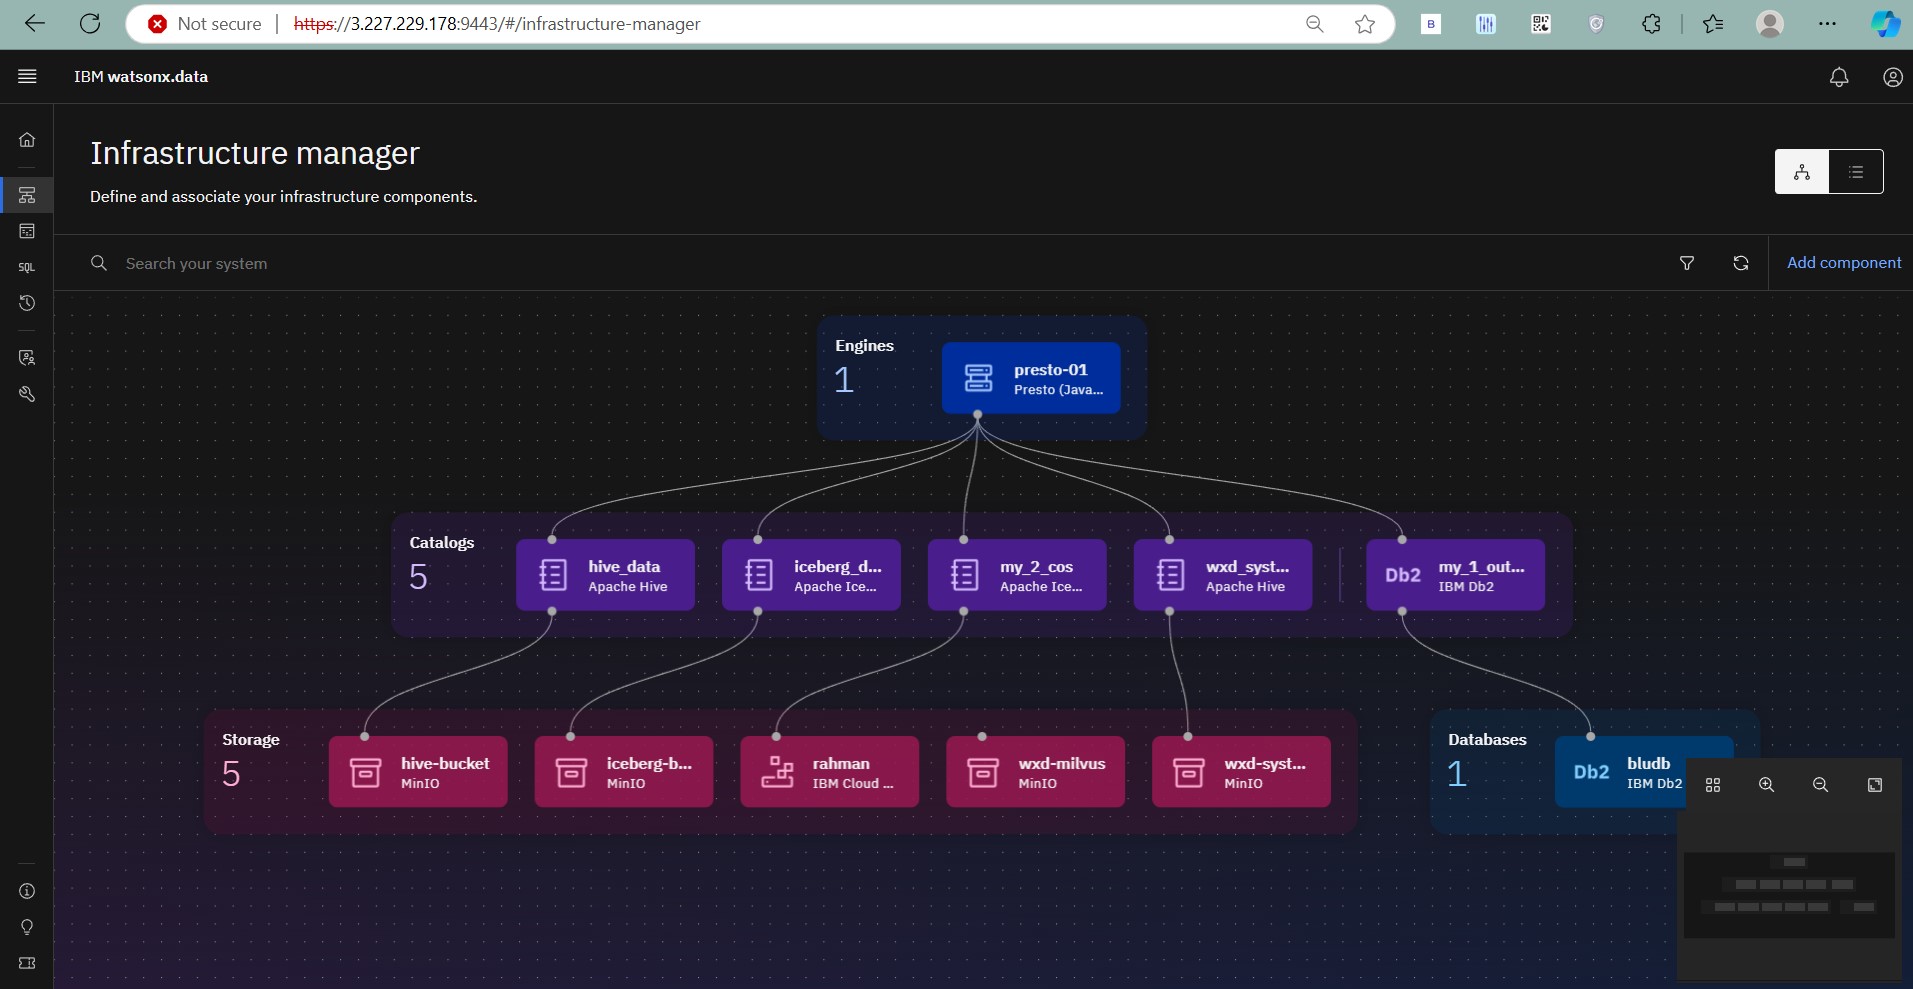Select Infrastructure manager sidebar icon
This screenshot has width=1913, height=989.
27,195
